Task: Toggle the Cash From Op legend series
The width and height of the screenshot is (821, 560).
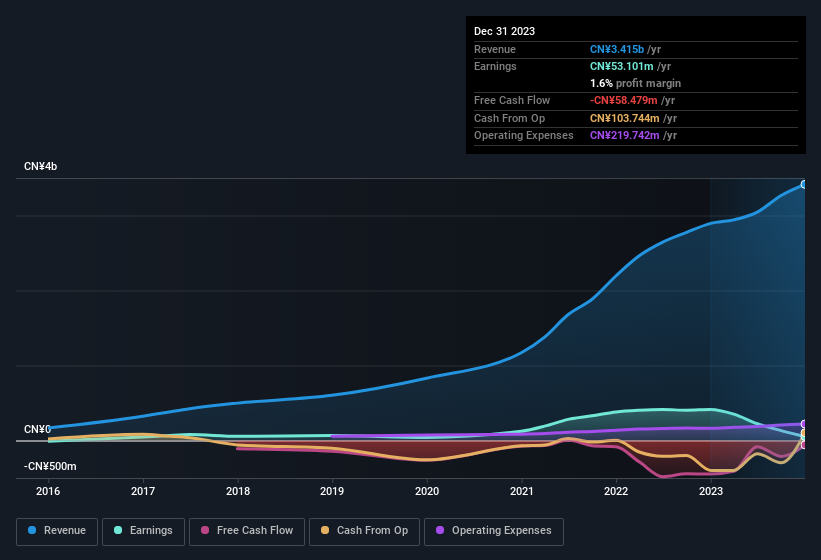Action: point(364,531)
